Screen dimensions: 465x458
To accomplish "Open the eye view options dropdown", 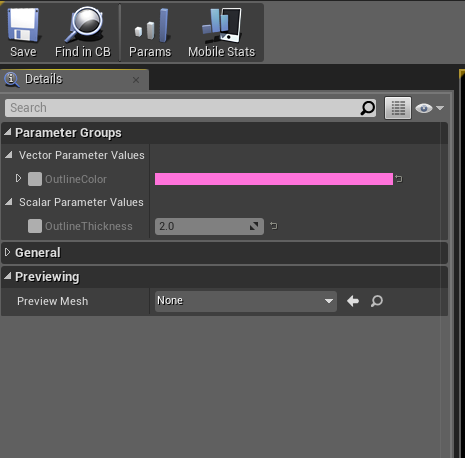I will point(430,108).
